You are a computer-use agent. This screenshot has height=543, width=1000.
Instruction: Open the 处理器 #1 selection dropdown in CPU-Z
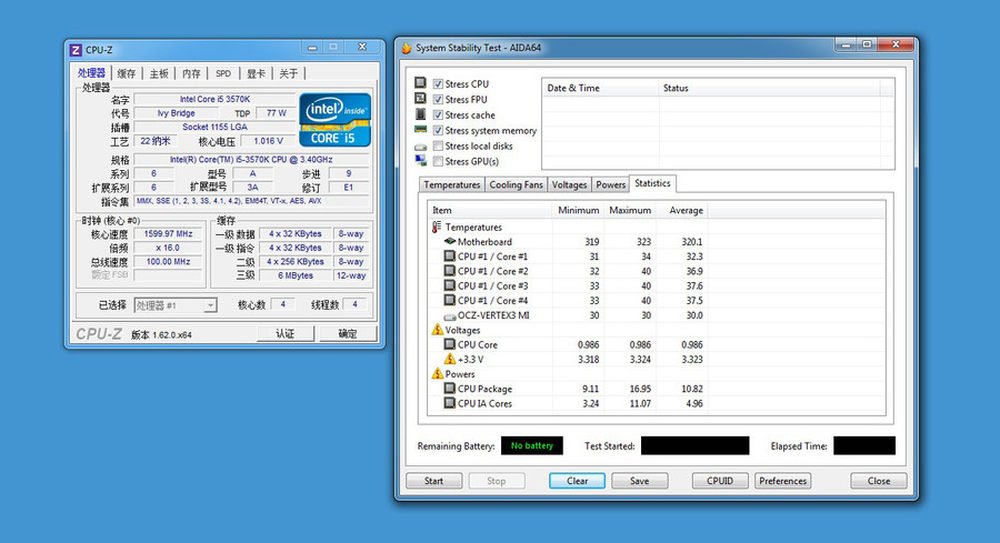tap(175, 306)
